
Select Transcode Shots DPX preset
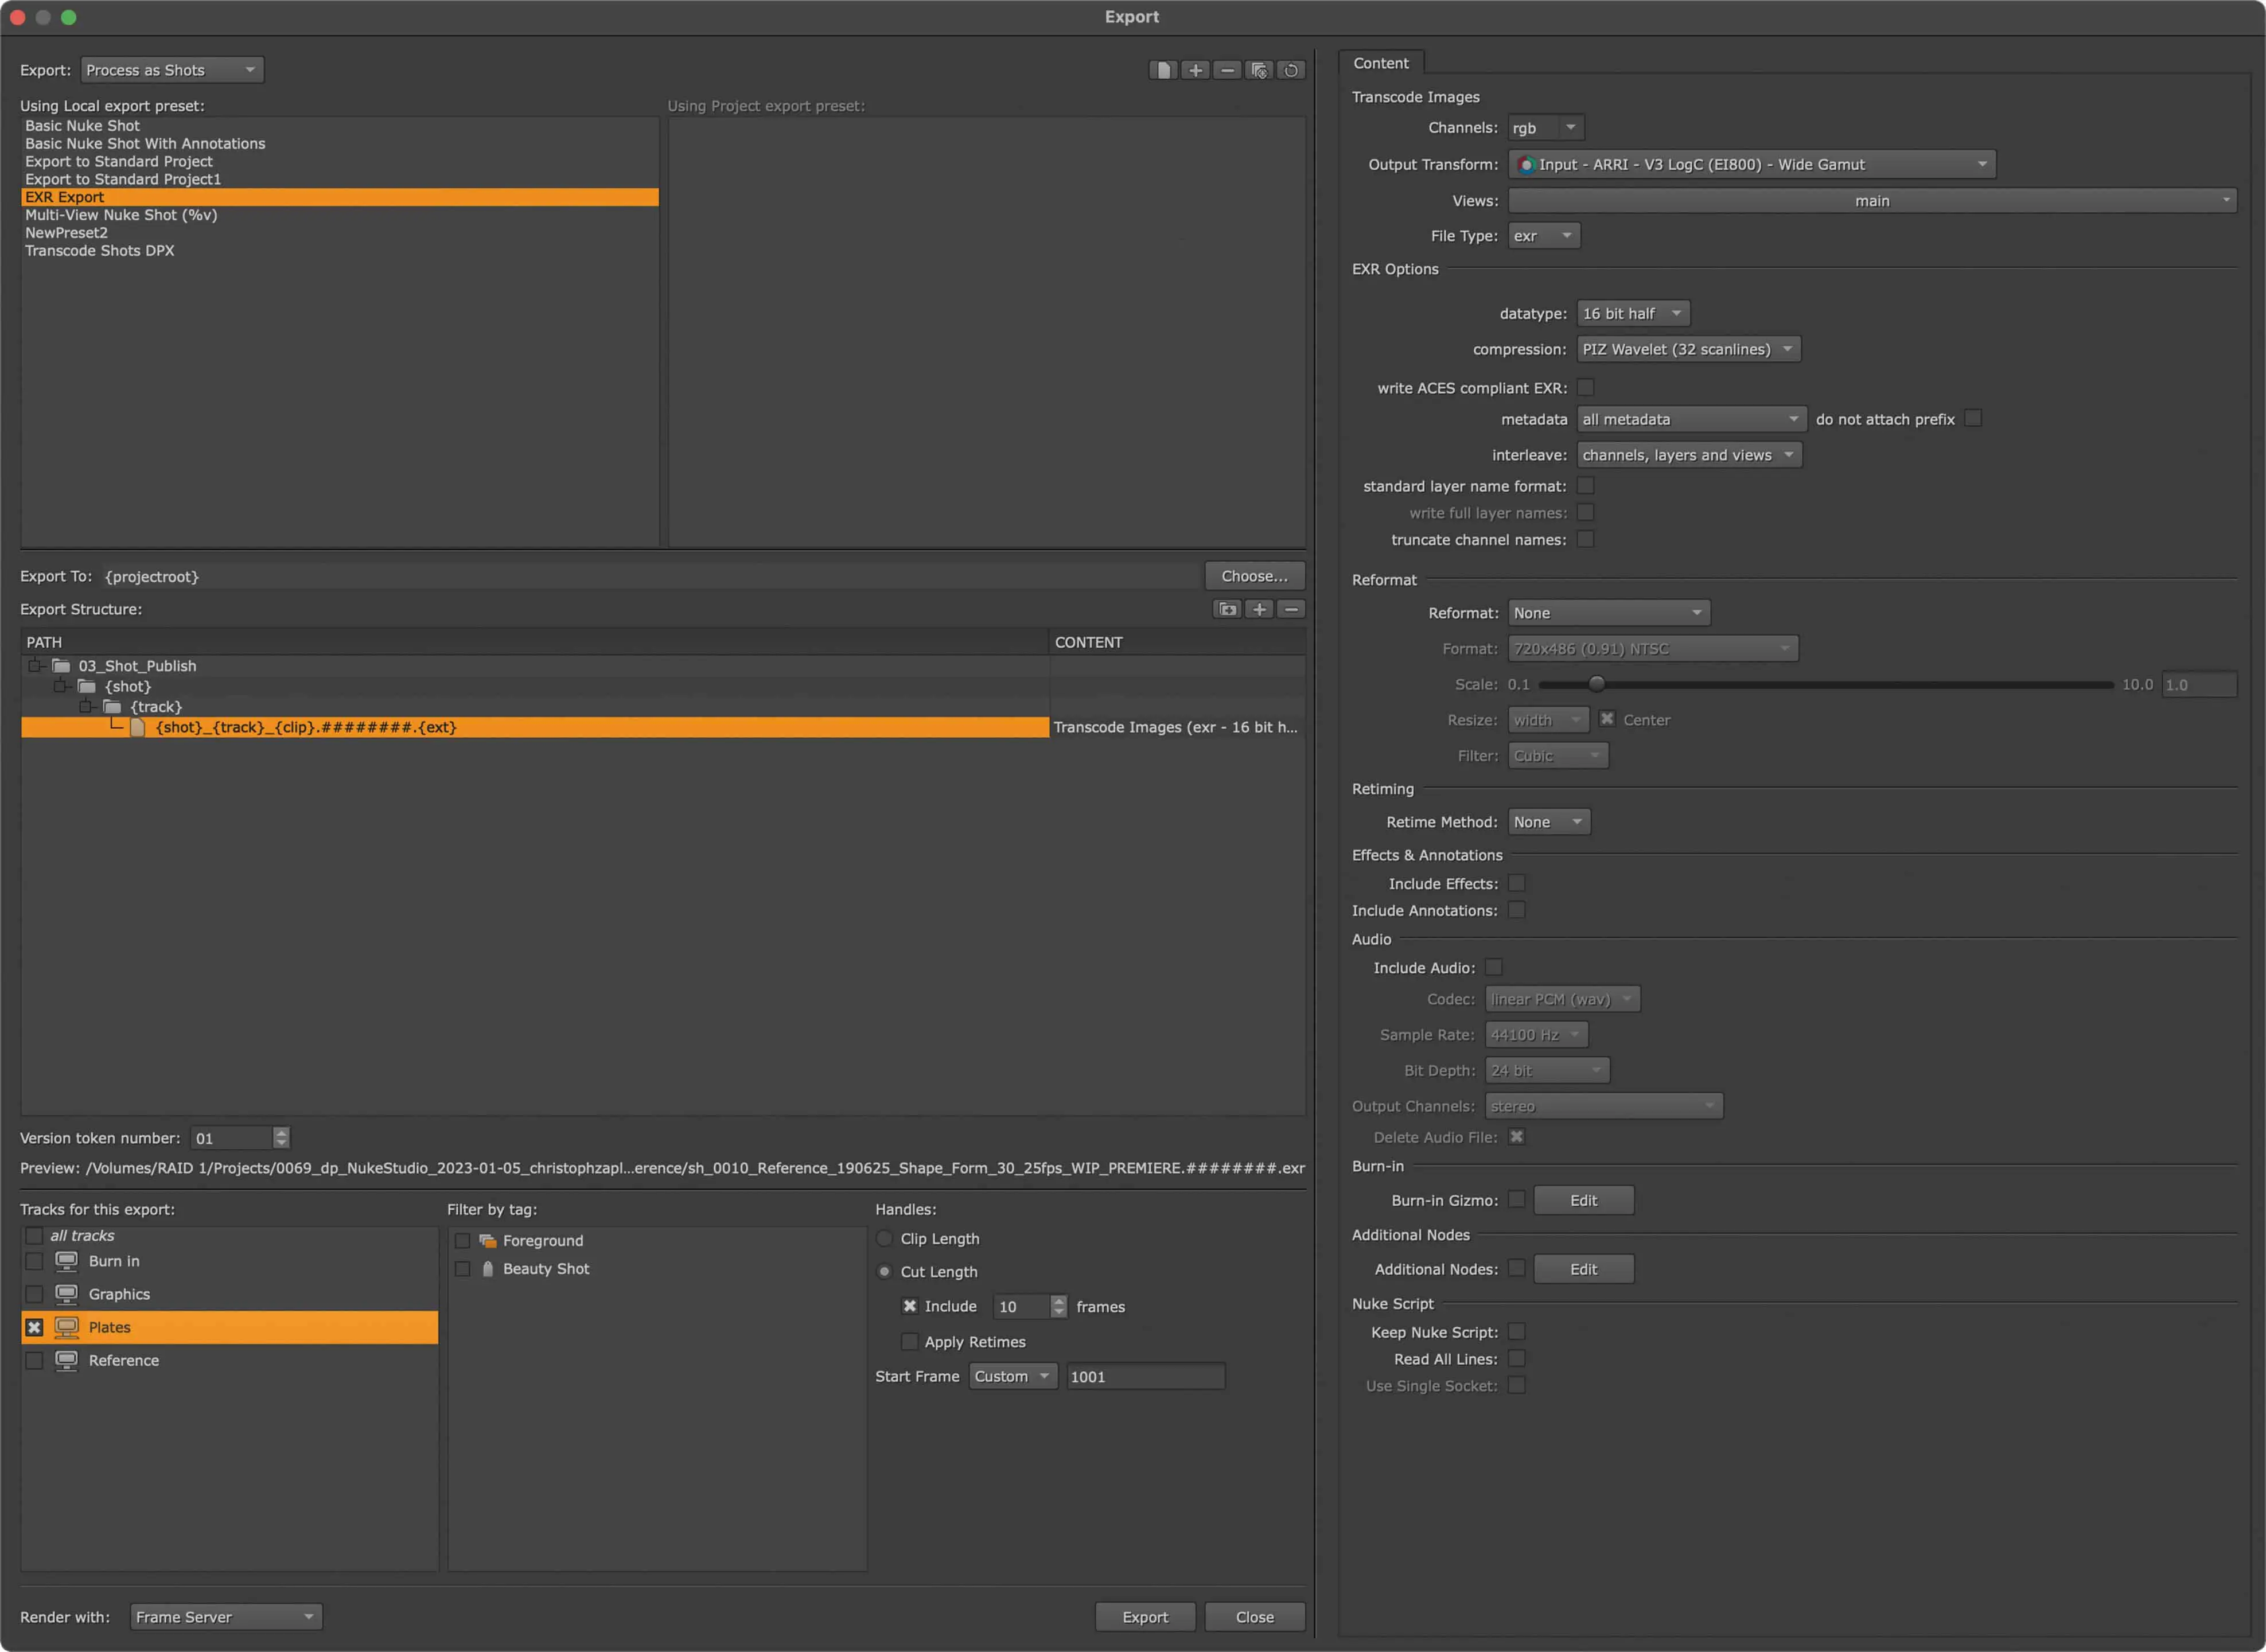(x=100, y=250)
